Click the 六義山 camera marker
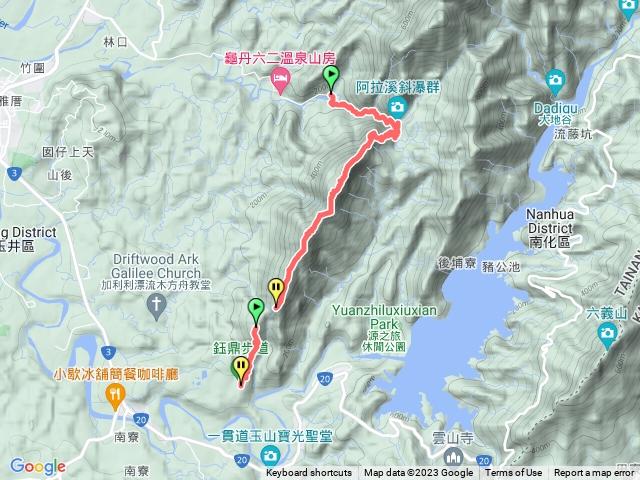This screenshot has width=640, height=480. tap(607, 333)
